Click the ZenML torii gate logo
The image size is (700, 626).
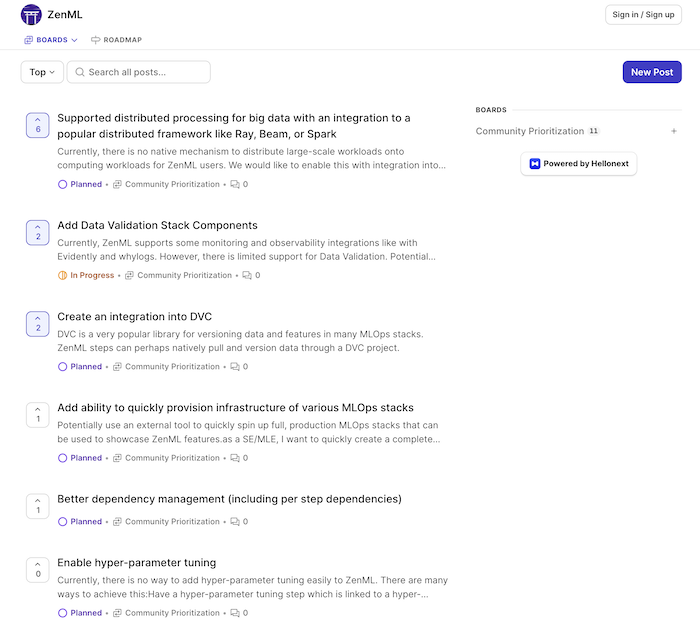[31, 15]
